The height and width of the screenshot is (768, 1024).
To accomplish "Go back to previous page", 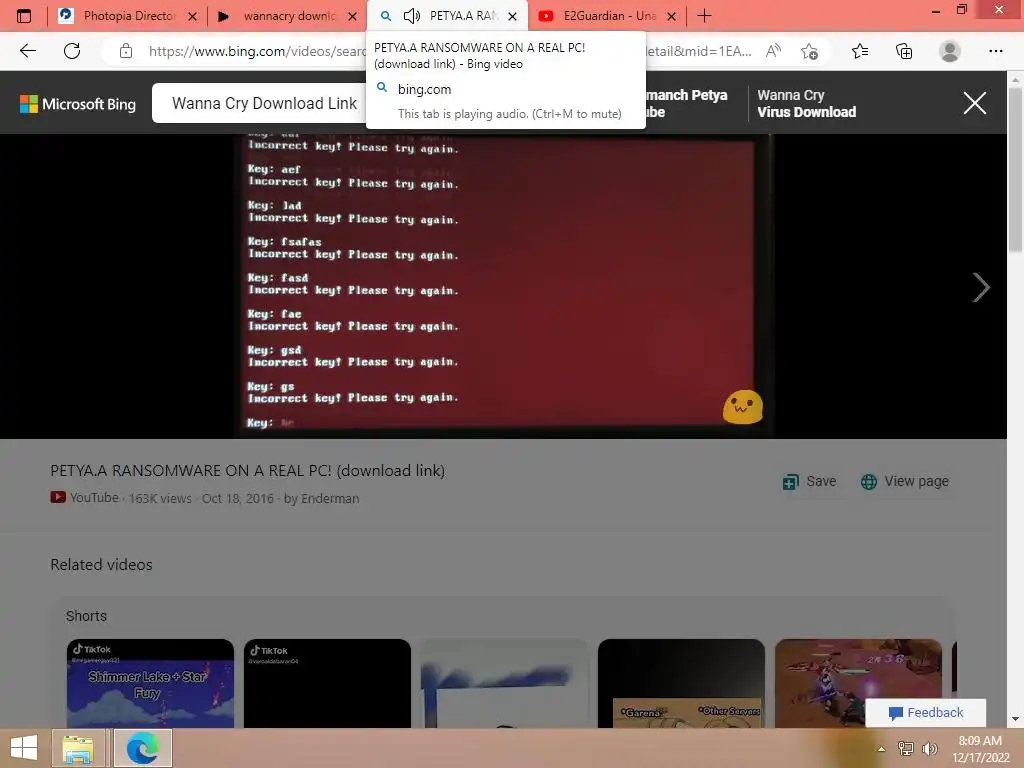I will point(28,51).
